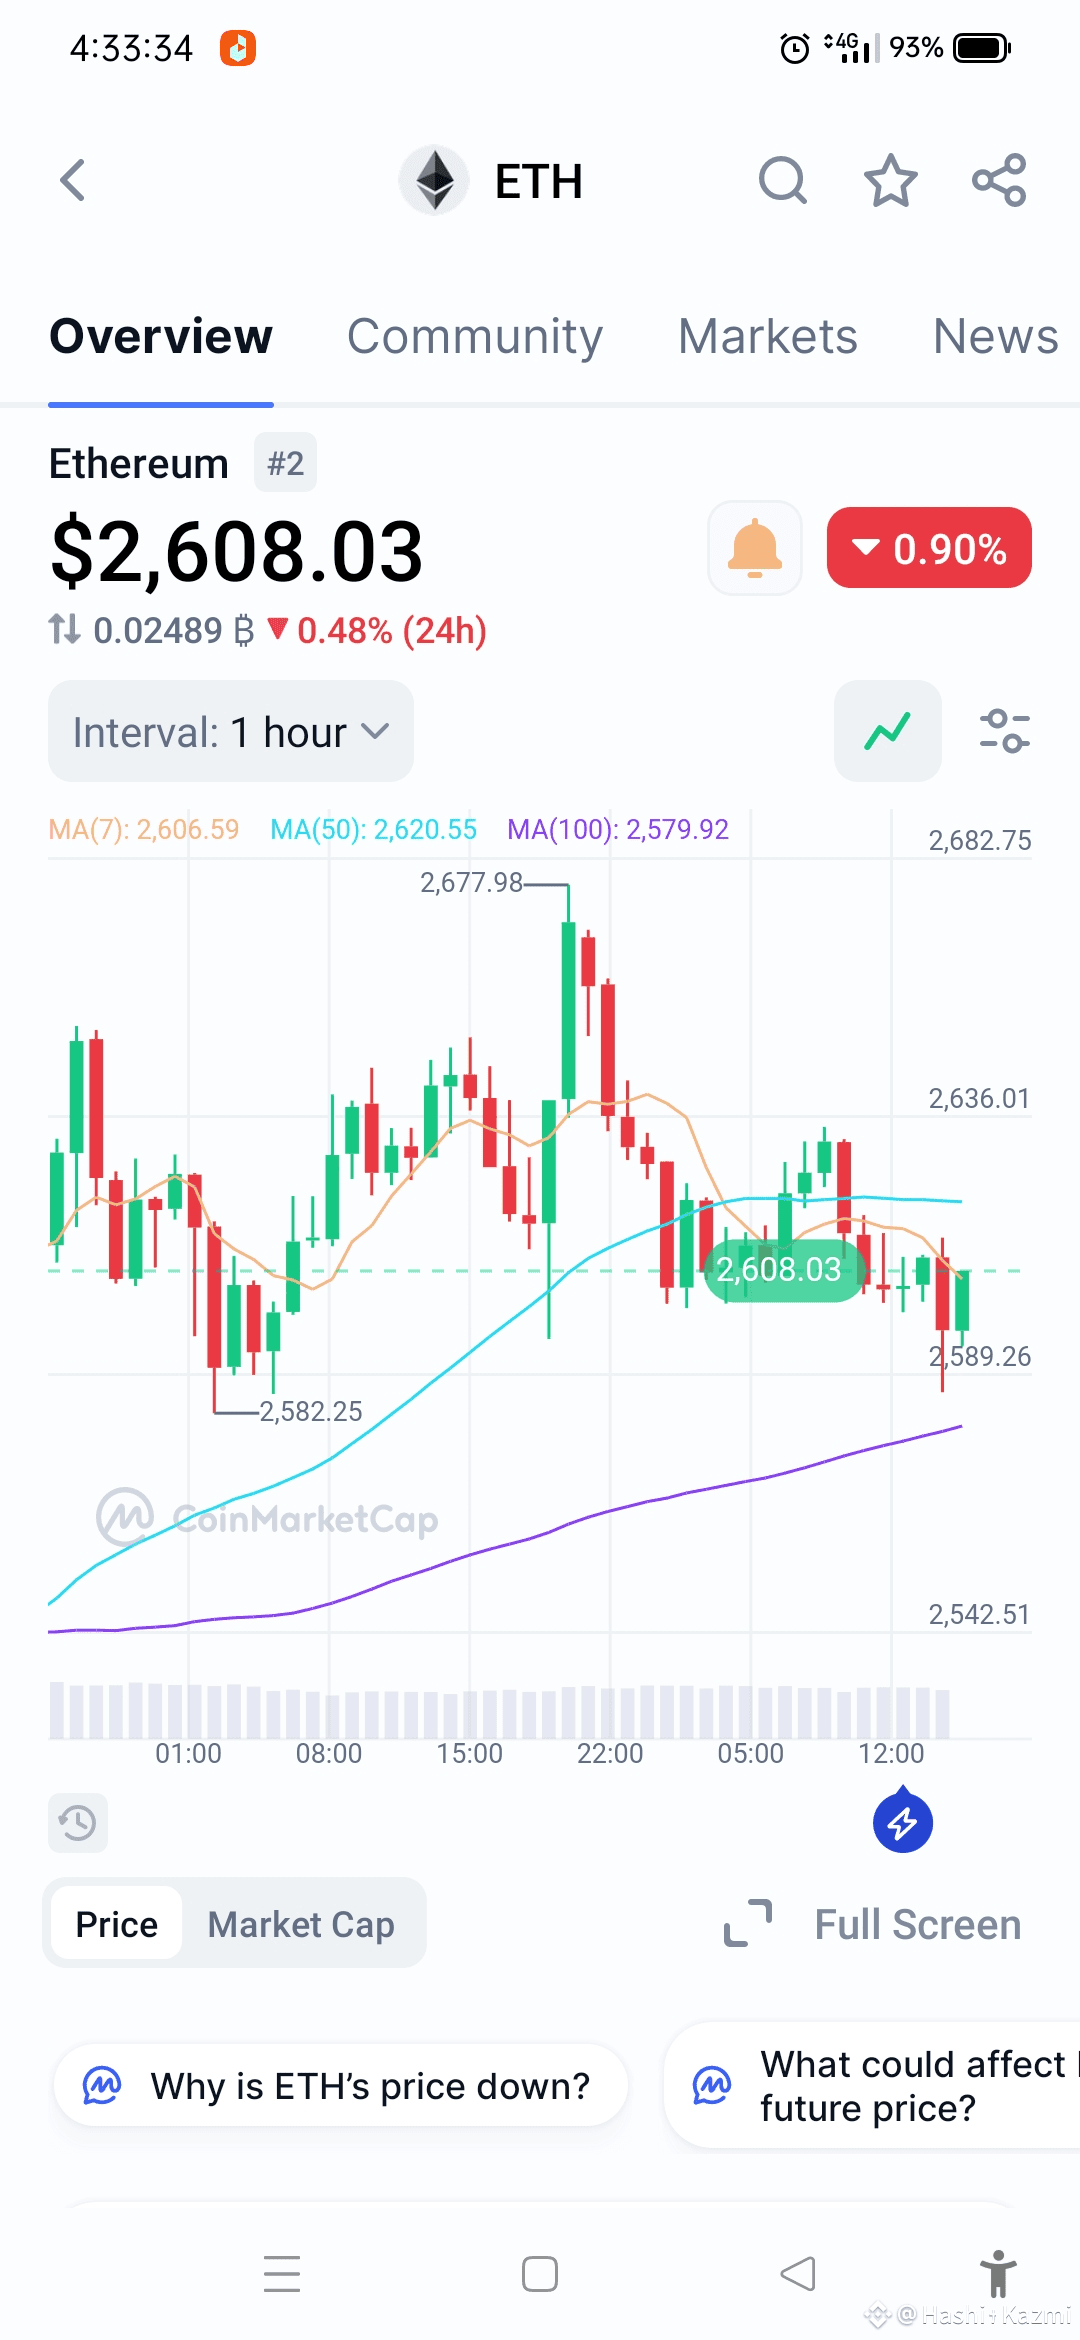Select the Price chart option
The image size is (1080, 2340).
[x=117, y=1924]
